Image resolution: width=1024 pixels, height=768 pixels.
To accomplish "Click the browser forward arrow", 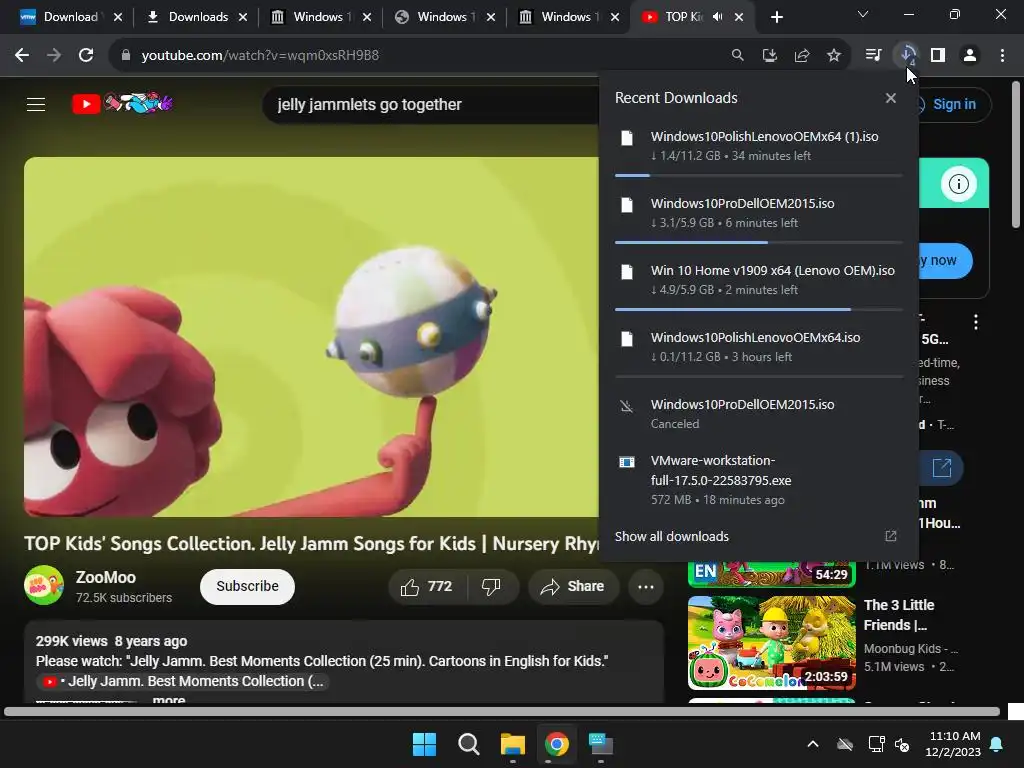I will point(54,56).
